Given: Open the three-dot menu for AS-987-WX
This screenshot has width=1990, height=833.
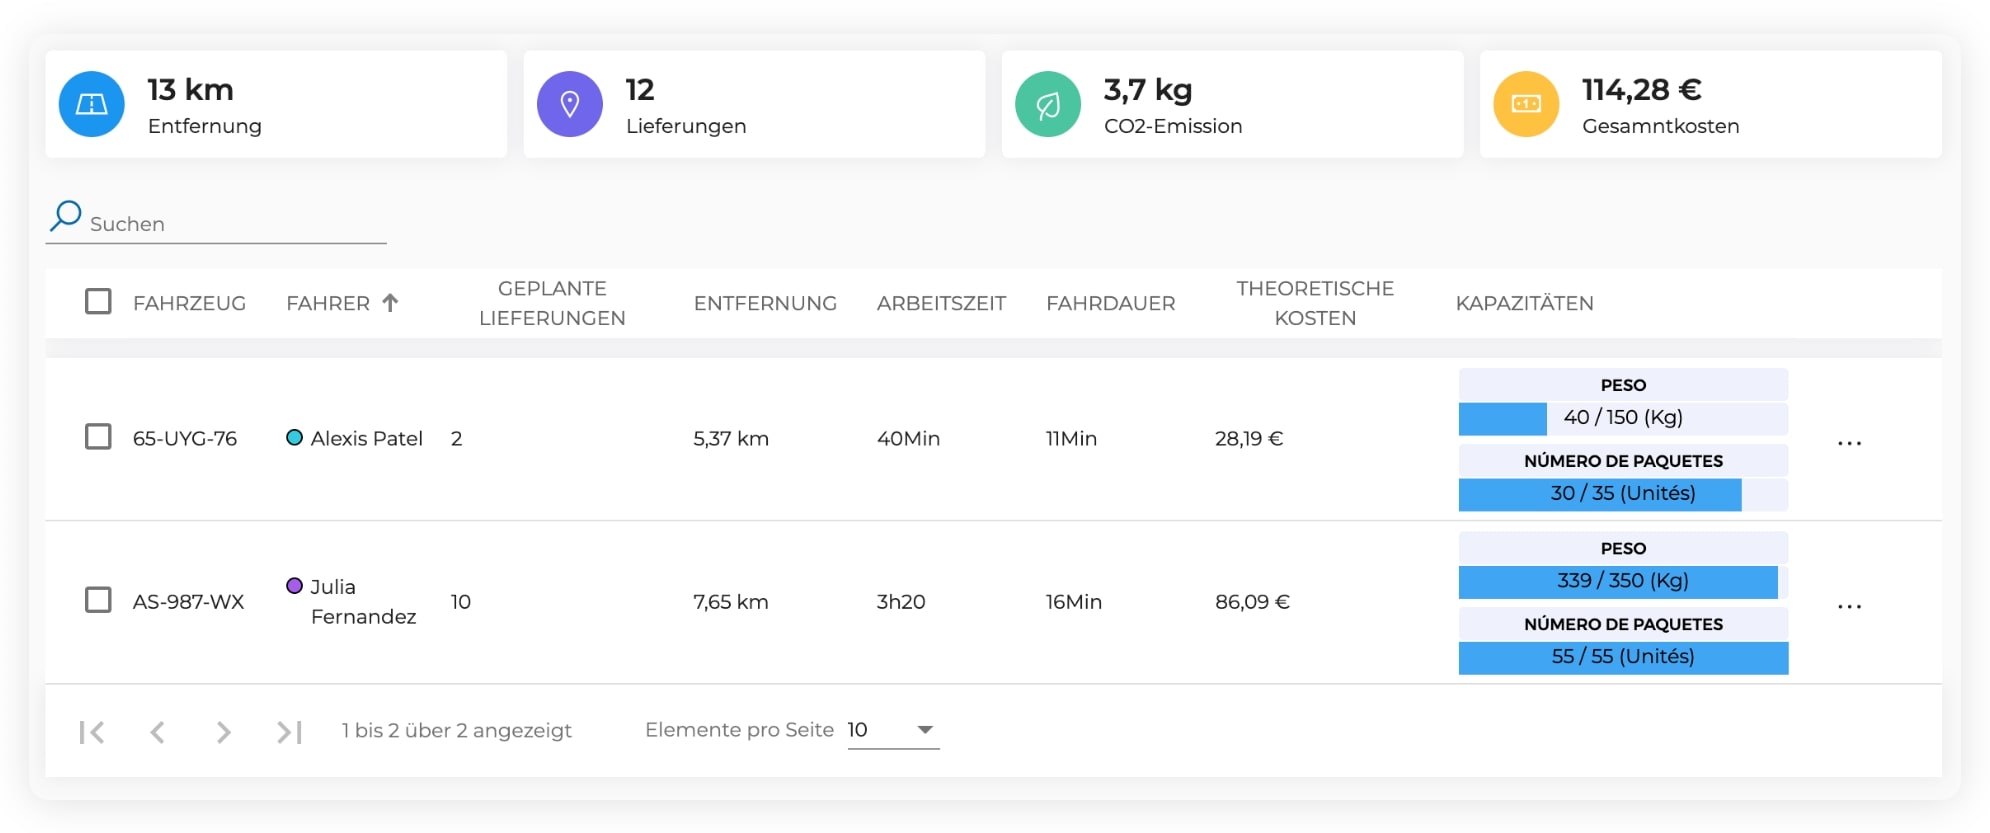Looking at the screenshot, I should pos(1849,606).
